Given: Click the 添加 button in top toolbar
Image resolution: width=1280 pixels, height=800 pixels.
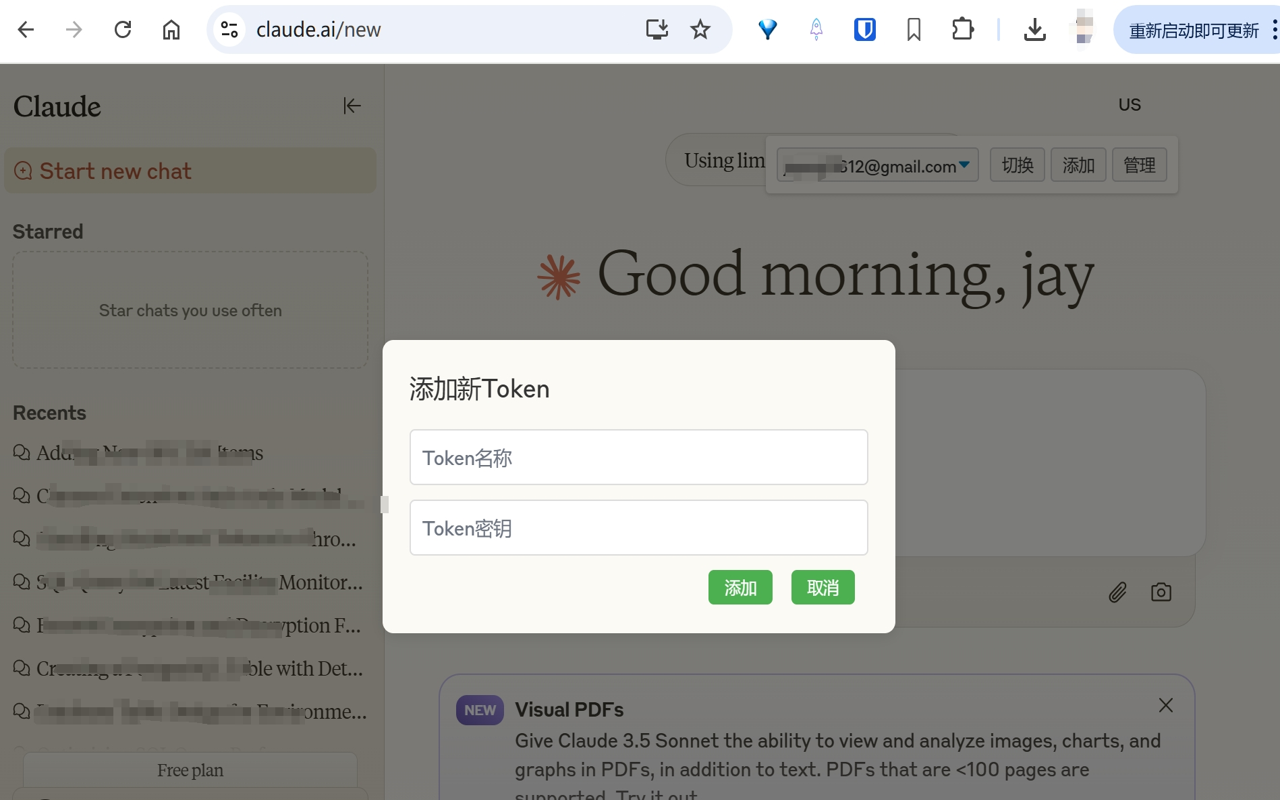Looking at the screenshot, I should tap(1078, 165).
